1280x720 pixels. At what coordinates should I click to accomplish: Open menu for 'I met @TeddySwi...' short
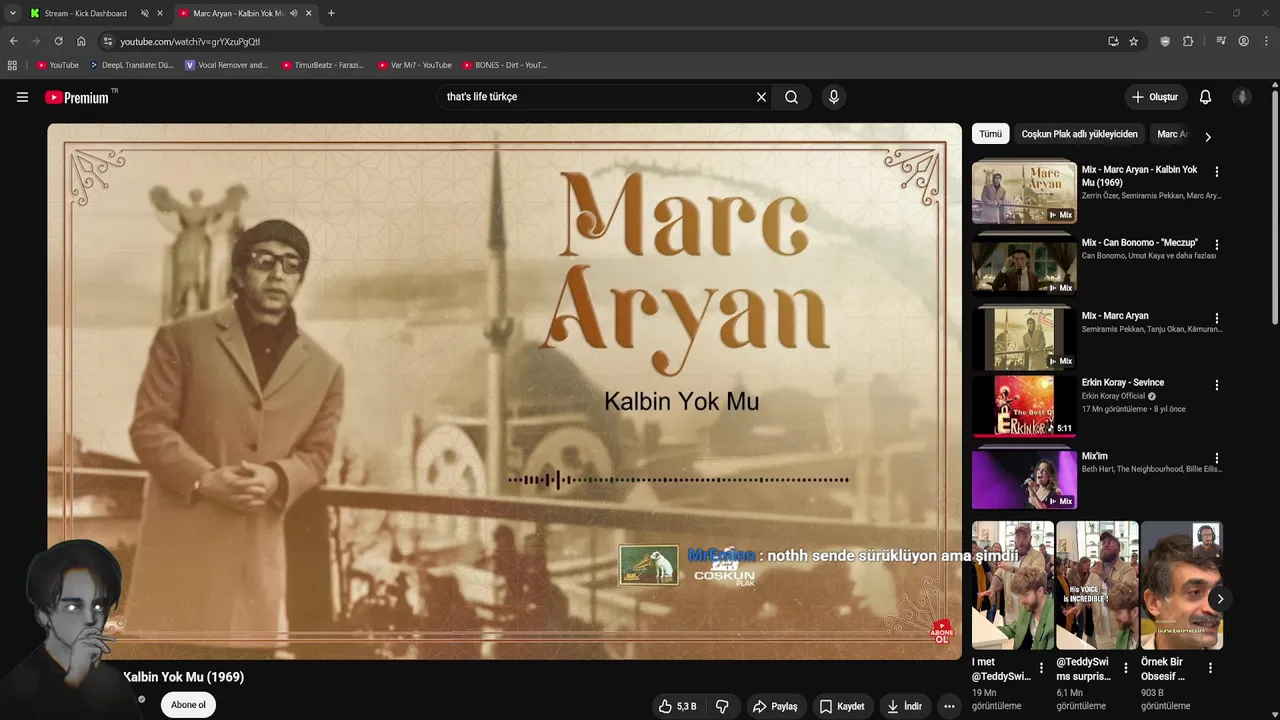[1041, 668]
